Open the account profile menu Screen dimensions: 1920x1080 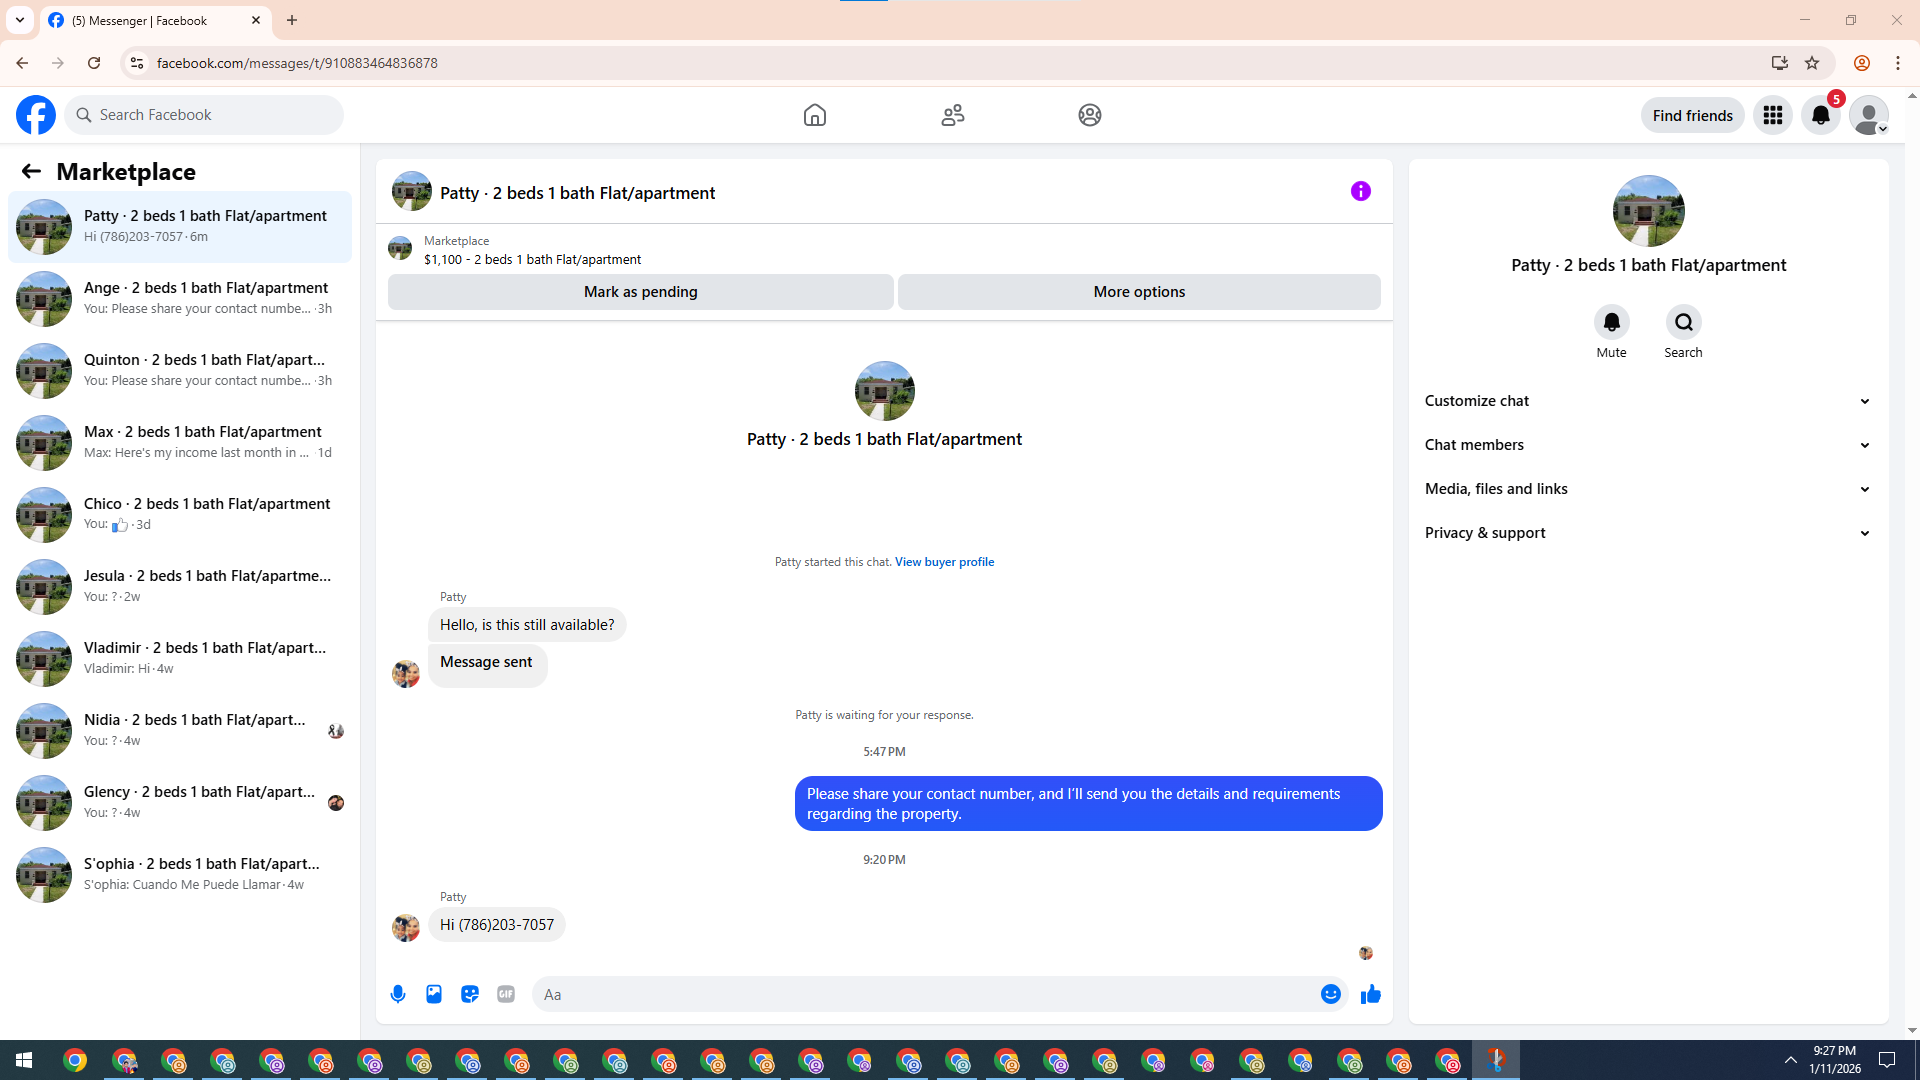tap(1869, 115)
